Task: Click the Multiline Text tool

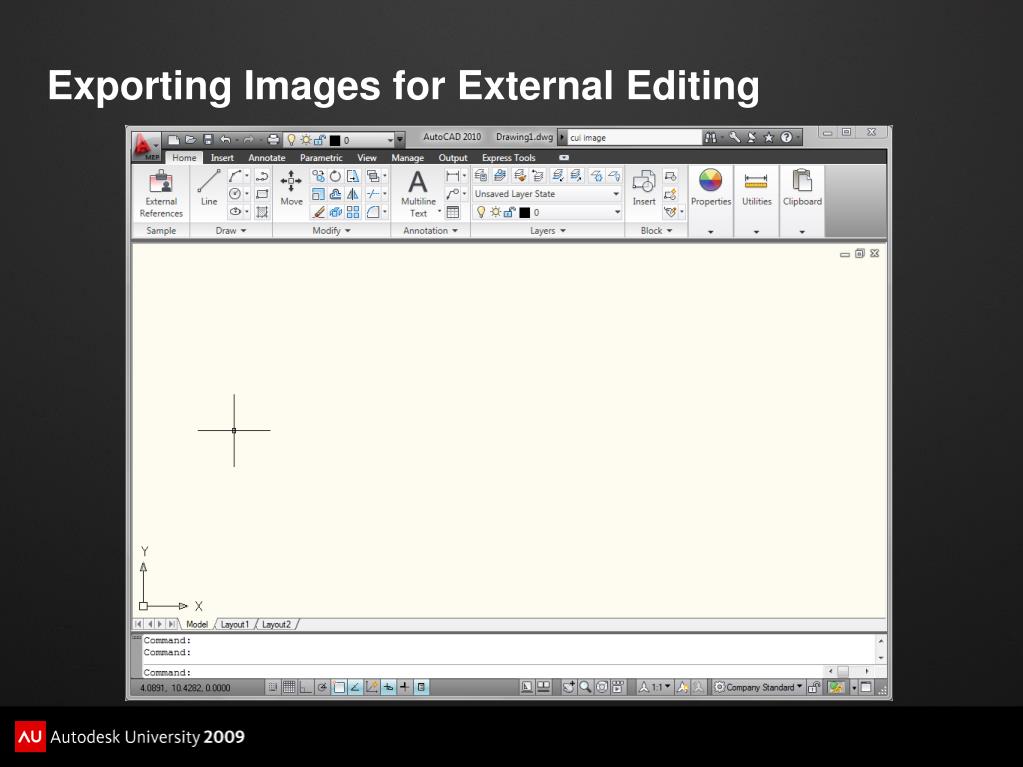Action: (418, 192)
